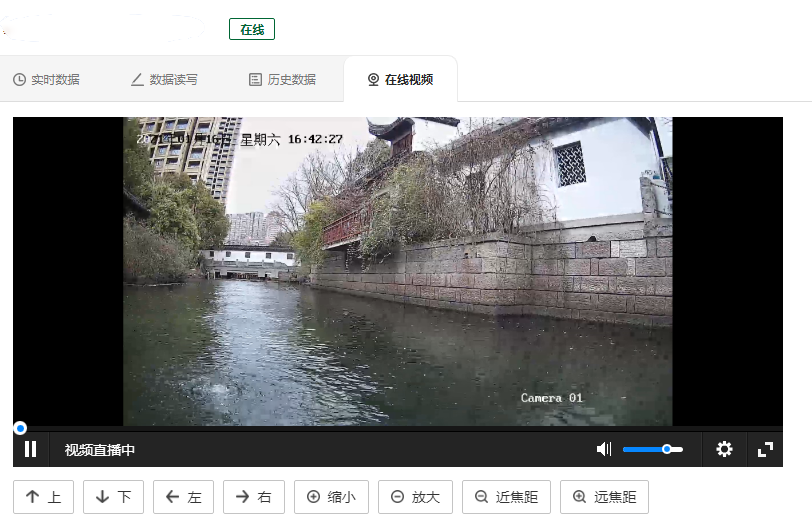Set near focus with the 近焦距 button

506,497
